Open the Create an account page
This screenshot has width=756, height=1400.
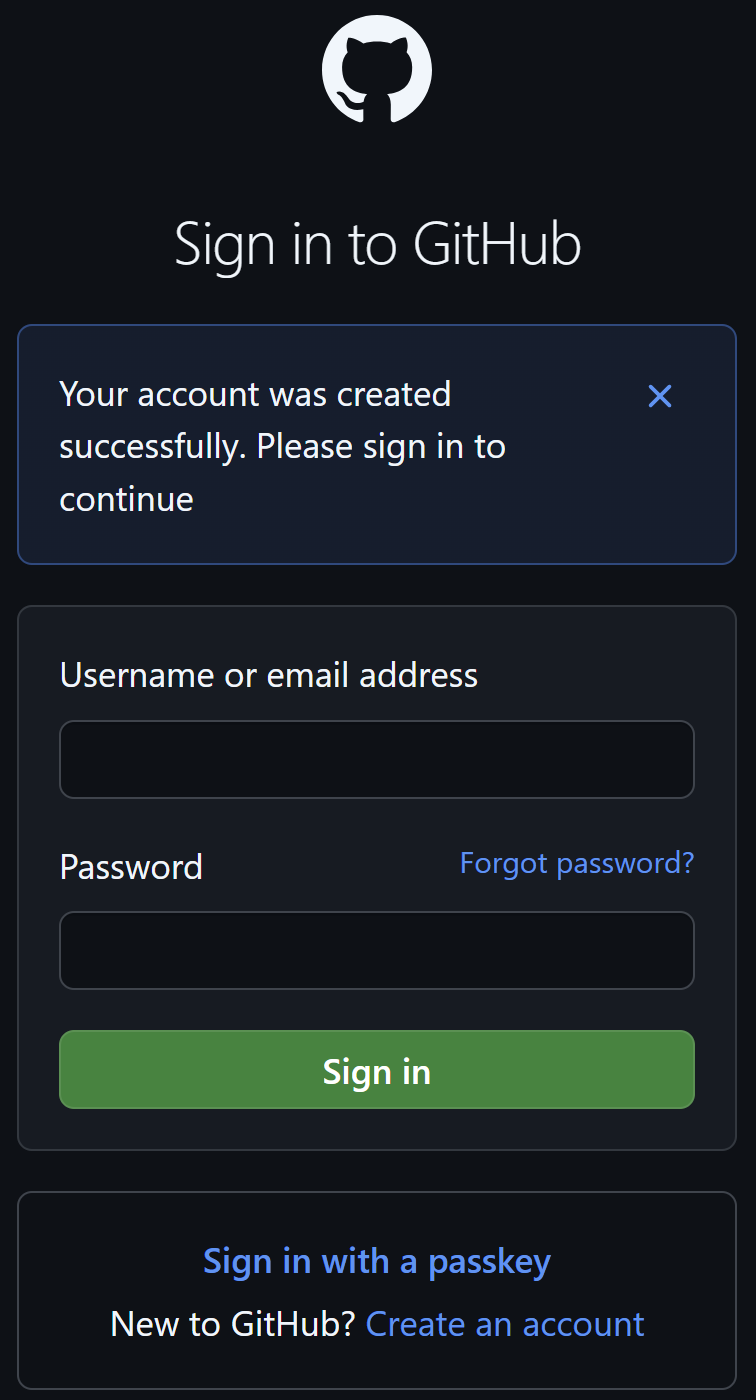click(x=504, y=1323)
